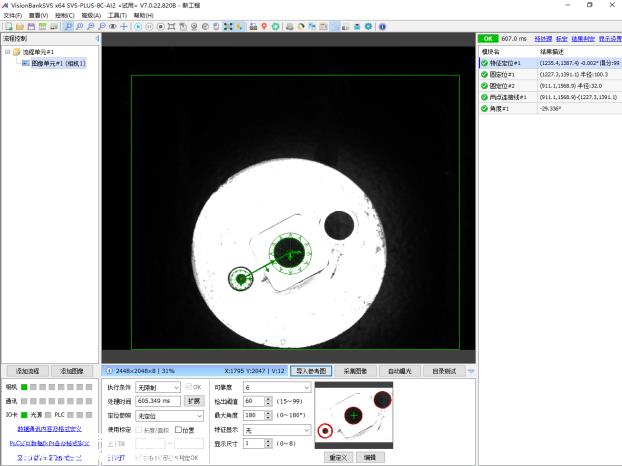
Task: Click the blue play run icon
Action: (138, 27)
